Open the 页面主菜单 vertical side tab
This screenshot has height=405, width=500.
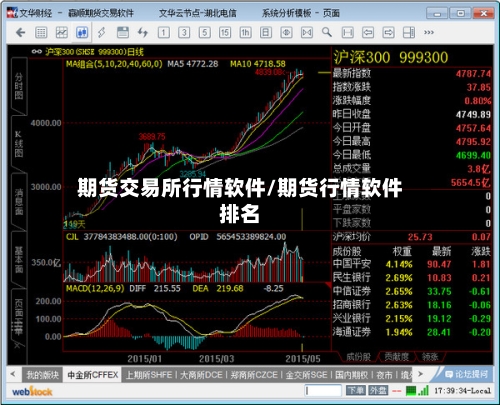19,317
